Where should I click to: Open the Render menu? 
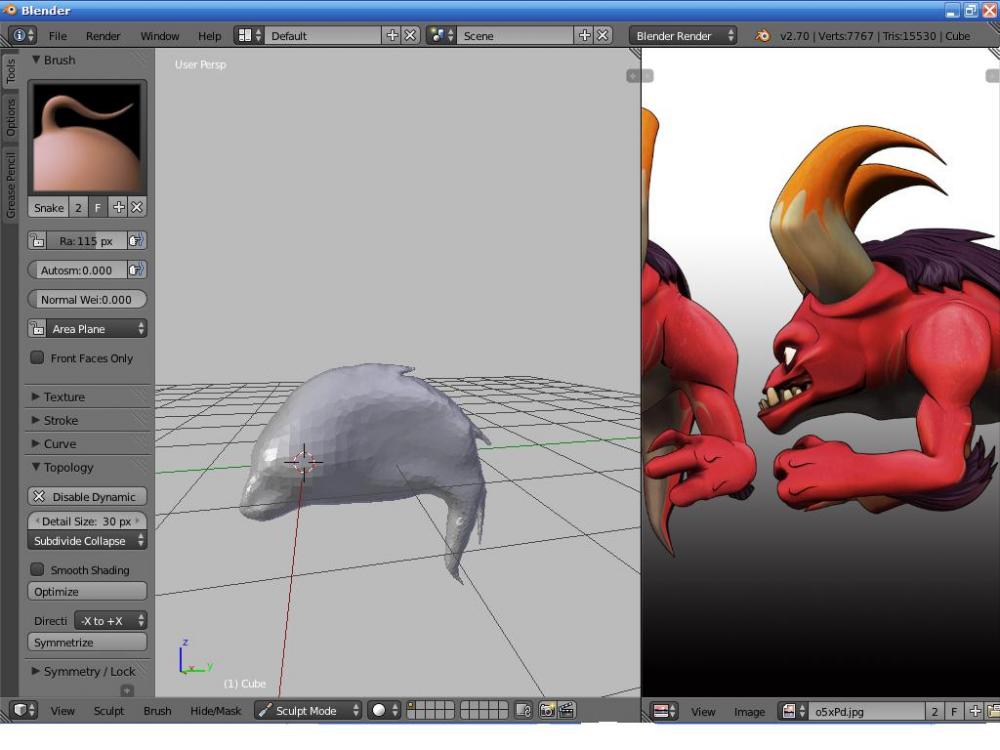point(103,36)
